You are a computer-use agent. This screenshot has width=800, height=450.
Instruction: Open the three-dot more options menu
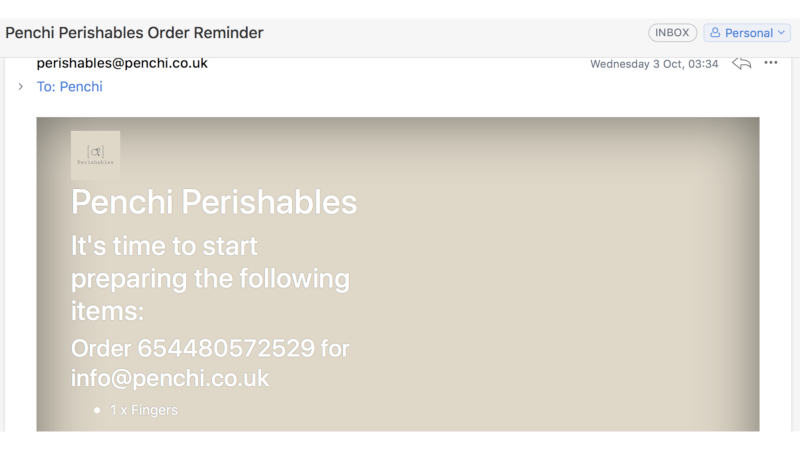click(770, 63)
